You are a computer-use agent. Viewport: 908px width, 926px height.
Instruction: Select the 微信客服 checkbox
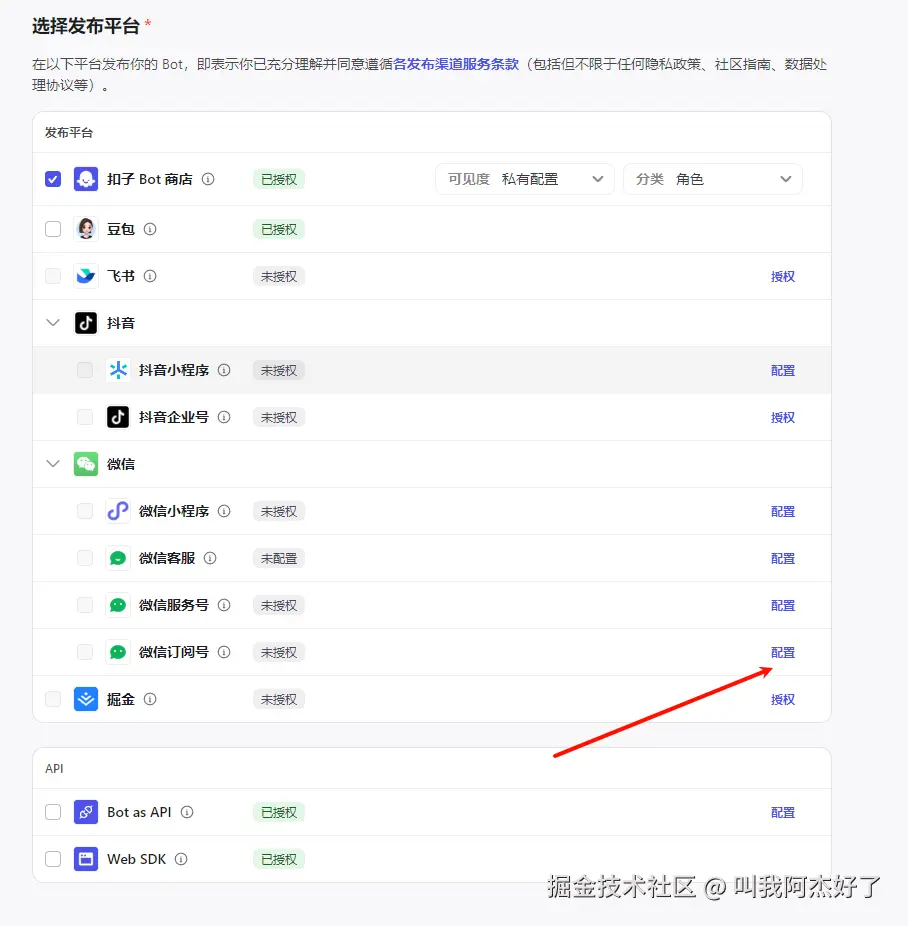coord(85,558)
